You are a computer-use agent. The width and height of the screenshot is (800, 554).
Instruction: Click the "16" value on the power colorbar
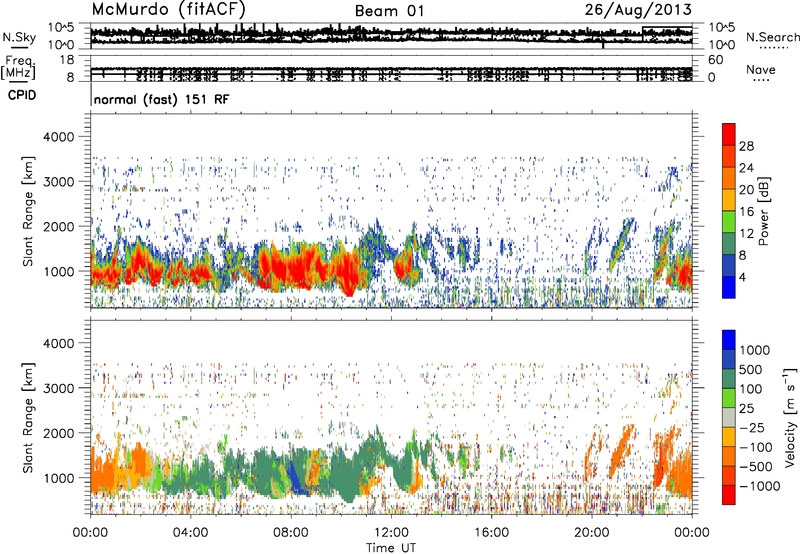pos(746,212)
